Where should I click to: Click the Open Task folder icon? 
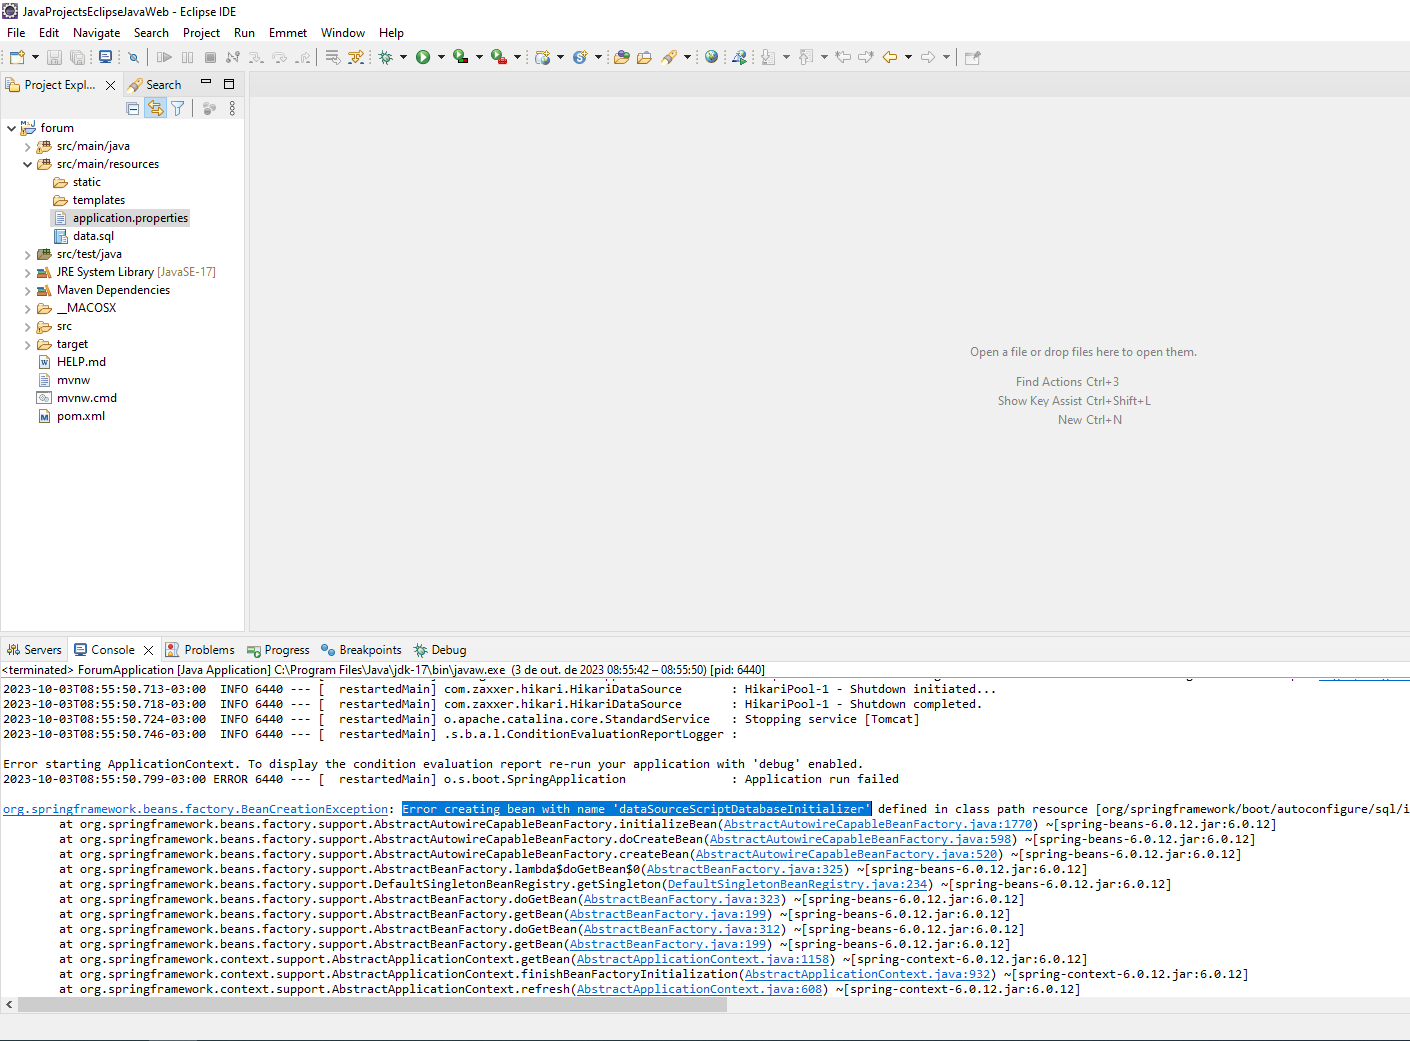[644, 57]
